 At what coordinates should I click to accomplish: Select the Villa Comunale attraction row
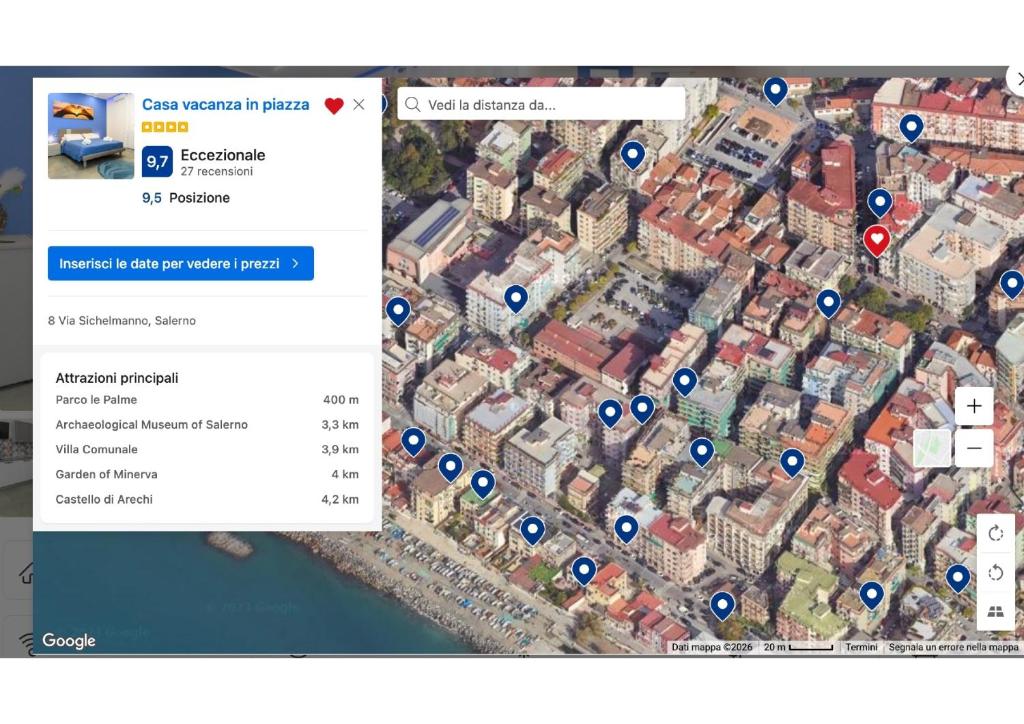(x=207, y=449)
